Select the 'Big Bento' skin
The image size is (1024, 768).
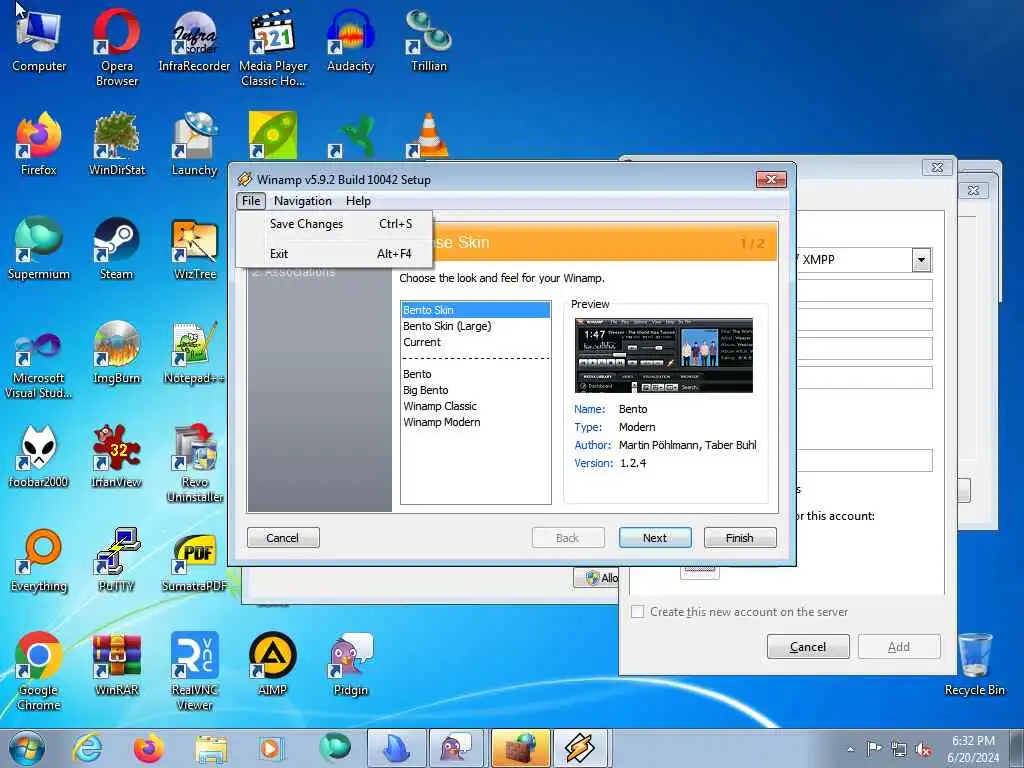point(475,390)
